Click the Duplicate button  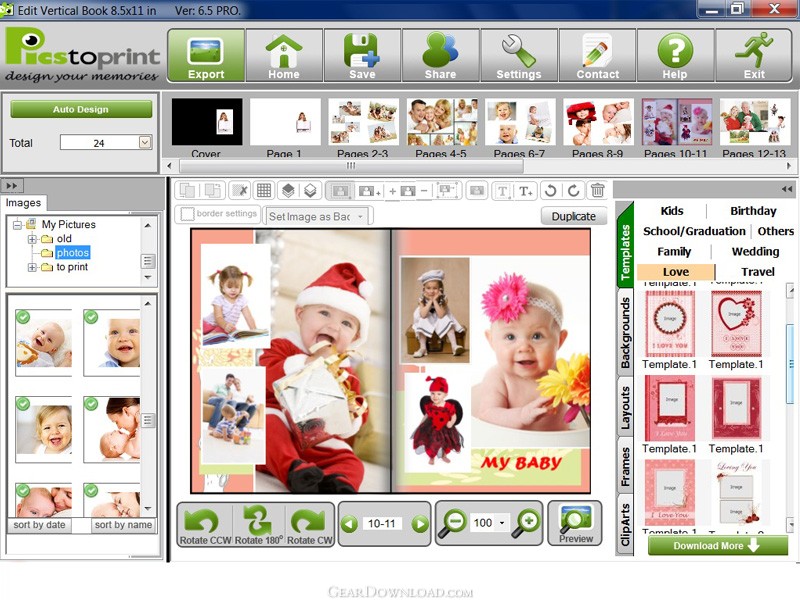click(x=573, y=216)
